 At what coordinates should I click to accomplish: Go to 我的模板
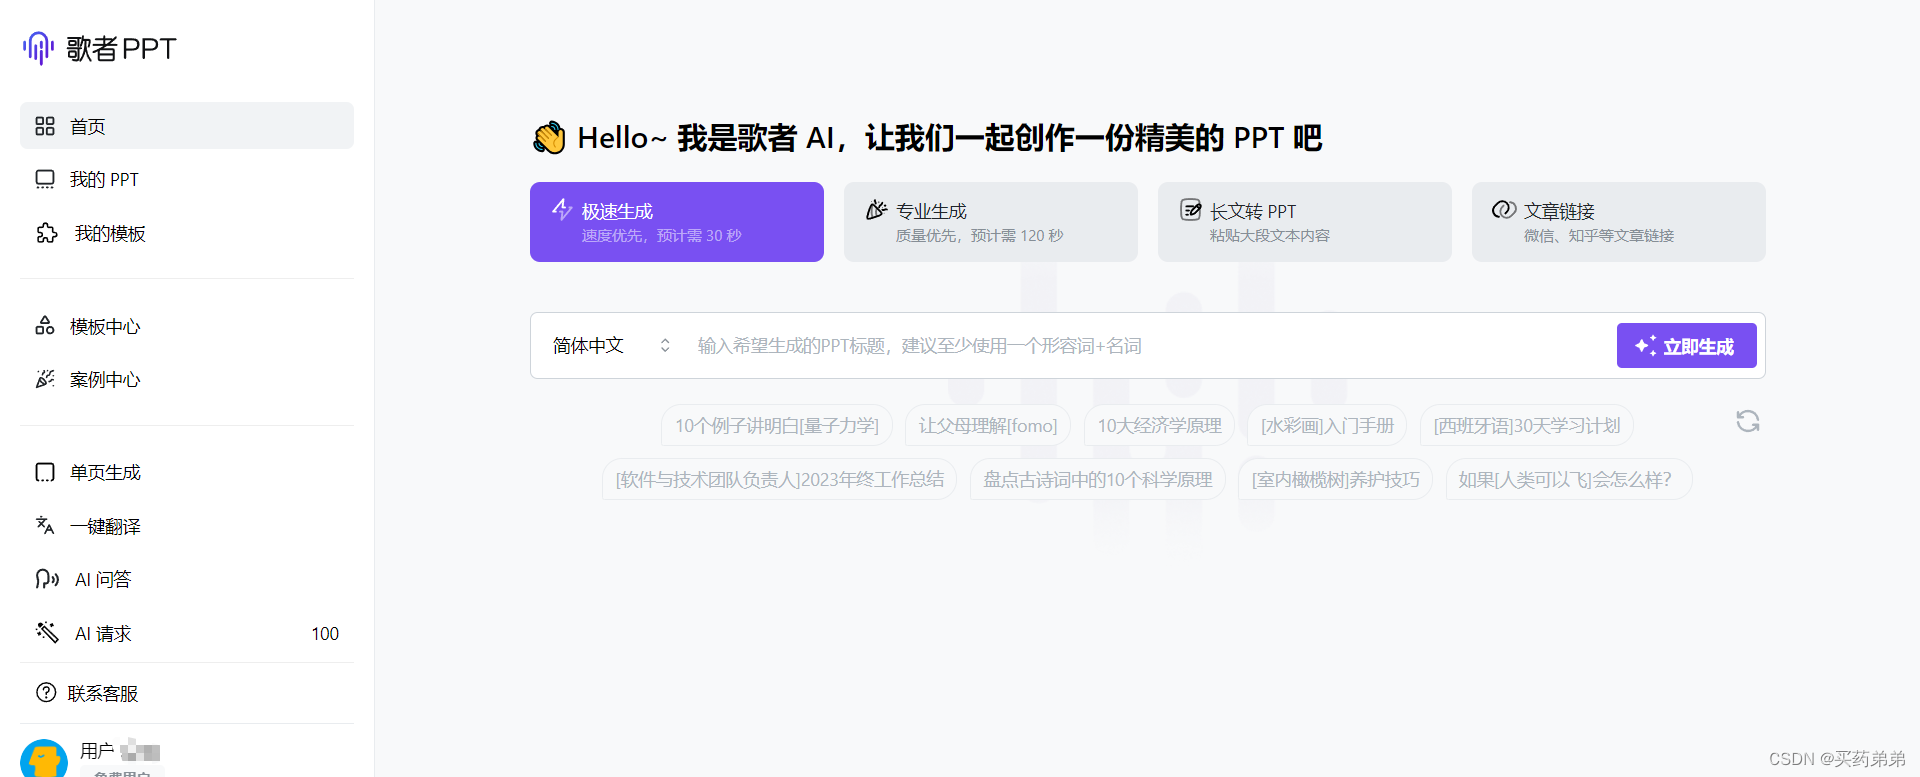pyautogui.click(x=187, y=233)
